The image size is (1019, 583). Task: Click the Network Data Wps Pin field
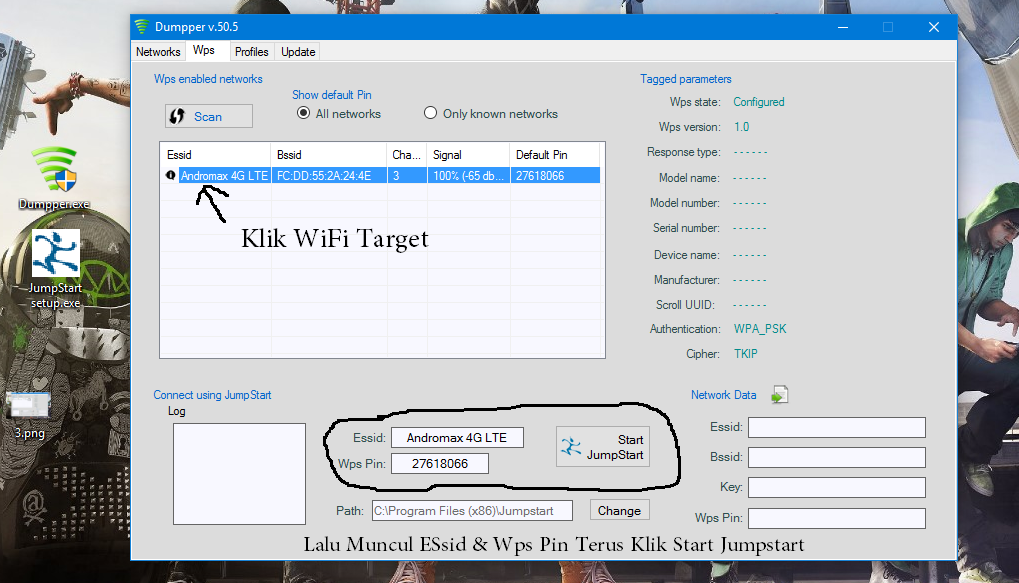(x=836, y=518)
